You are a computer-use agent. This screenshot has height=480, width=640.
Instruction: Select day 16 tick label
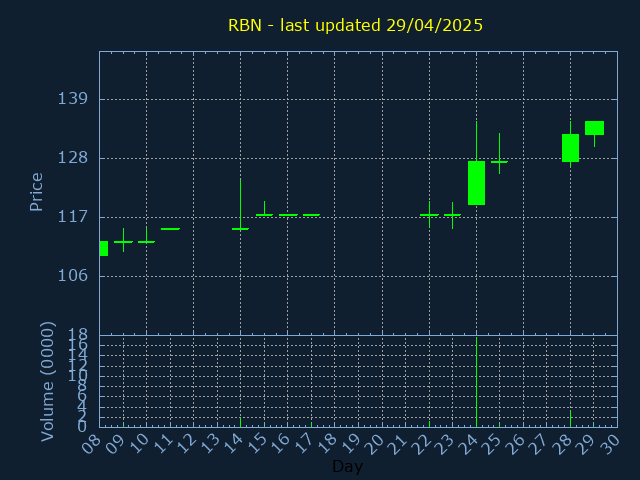click(280, 444)
